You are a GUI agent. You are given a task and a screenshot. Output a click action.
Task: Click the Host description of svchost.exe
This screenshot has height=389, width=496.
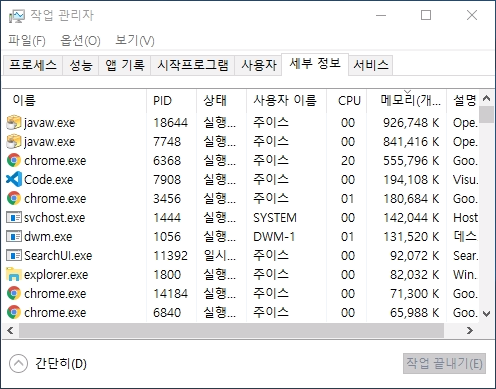(465, 218)
